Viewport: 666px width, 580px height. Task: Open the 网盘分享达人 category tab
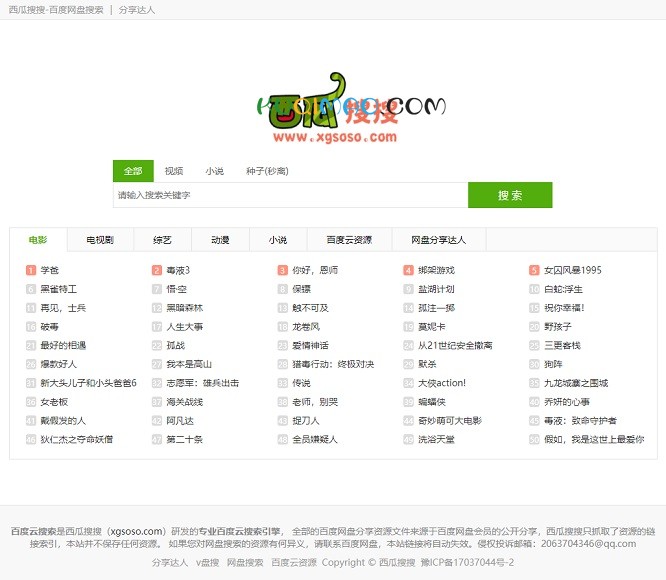439,240
